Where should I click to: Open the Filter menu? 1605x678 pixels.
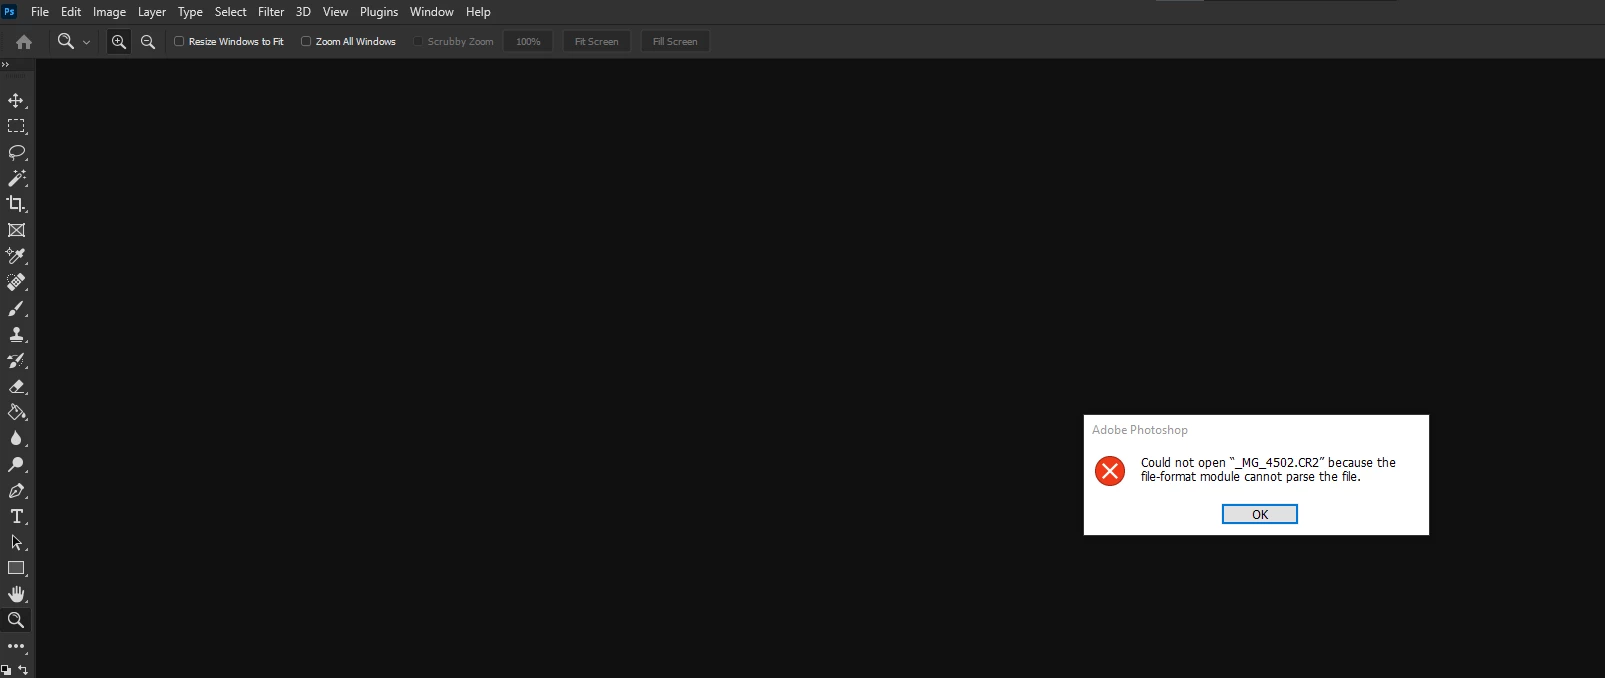pyautogui.click(x=271, y=12)
